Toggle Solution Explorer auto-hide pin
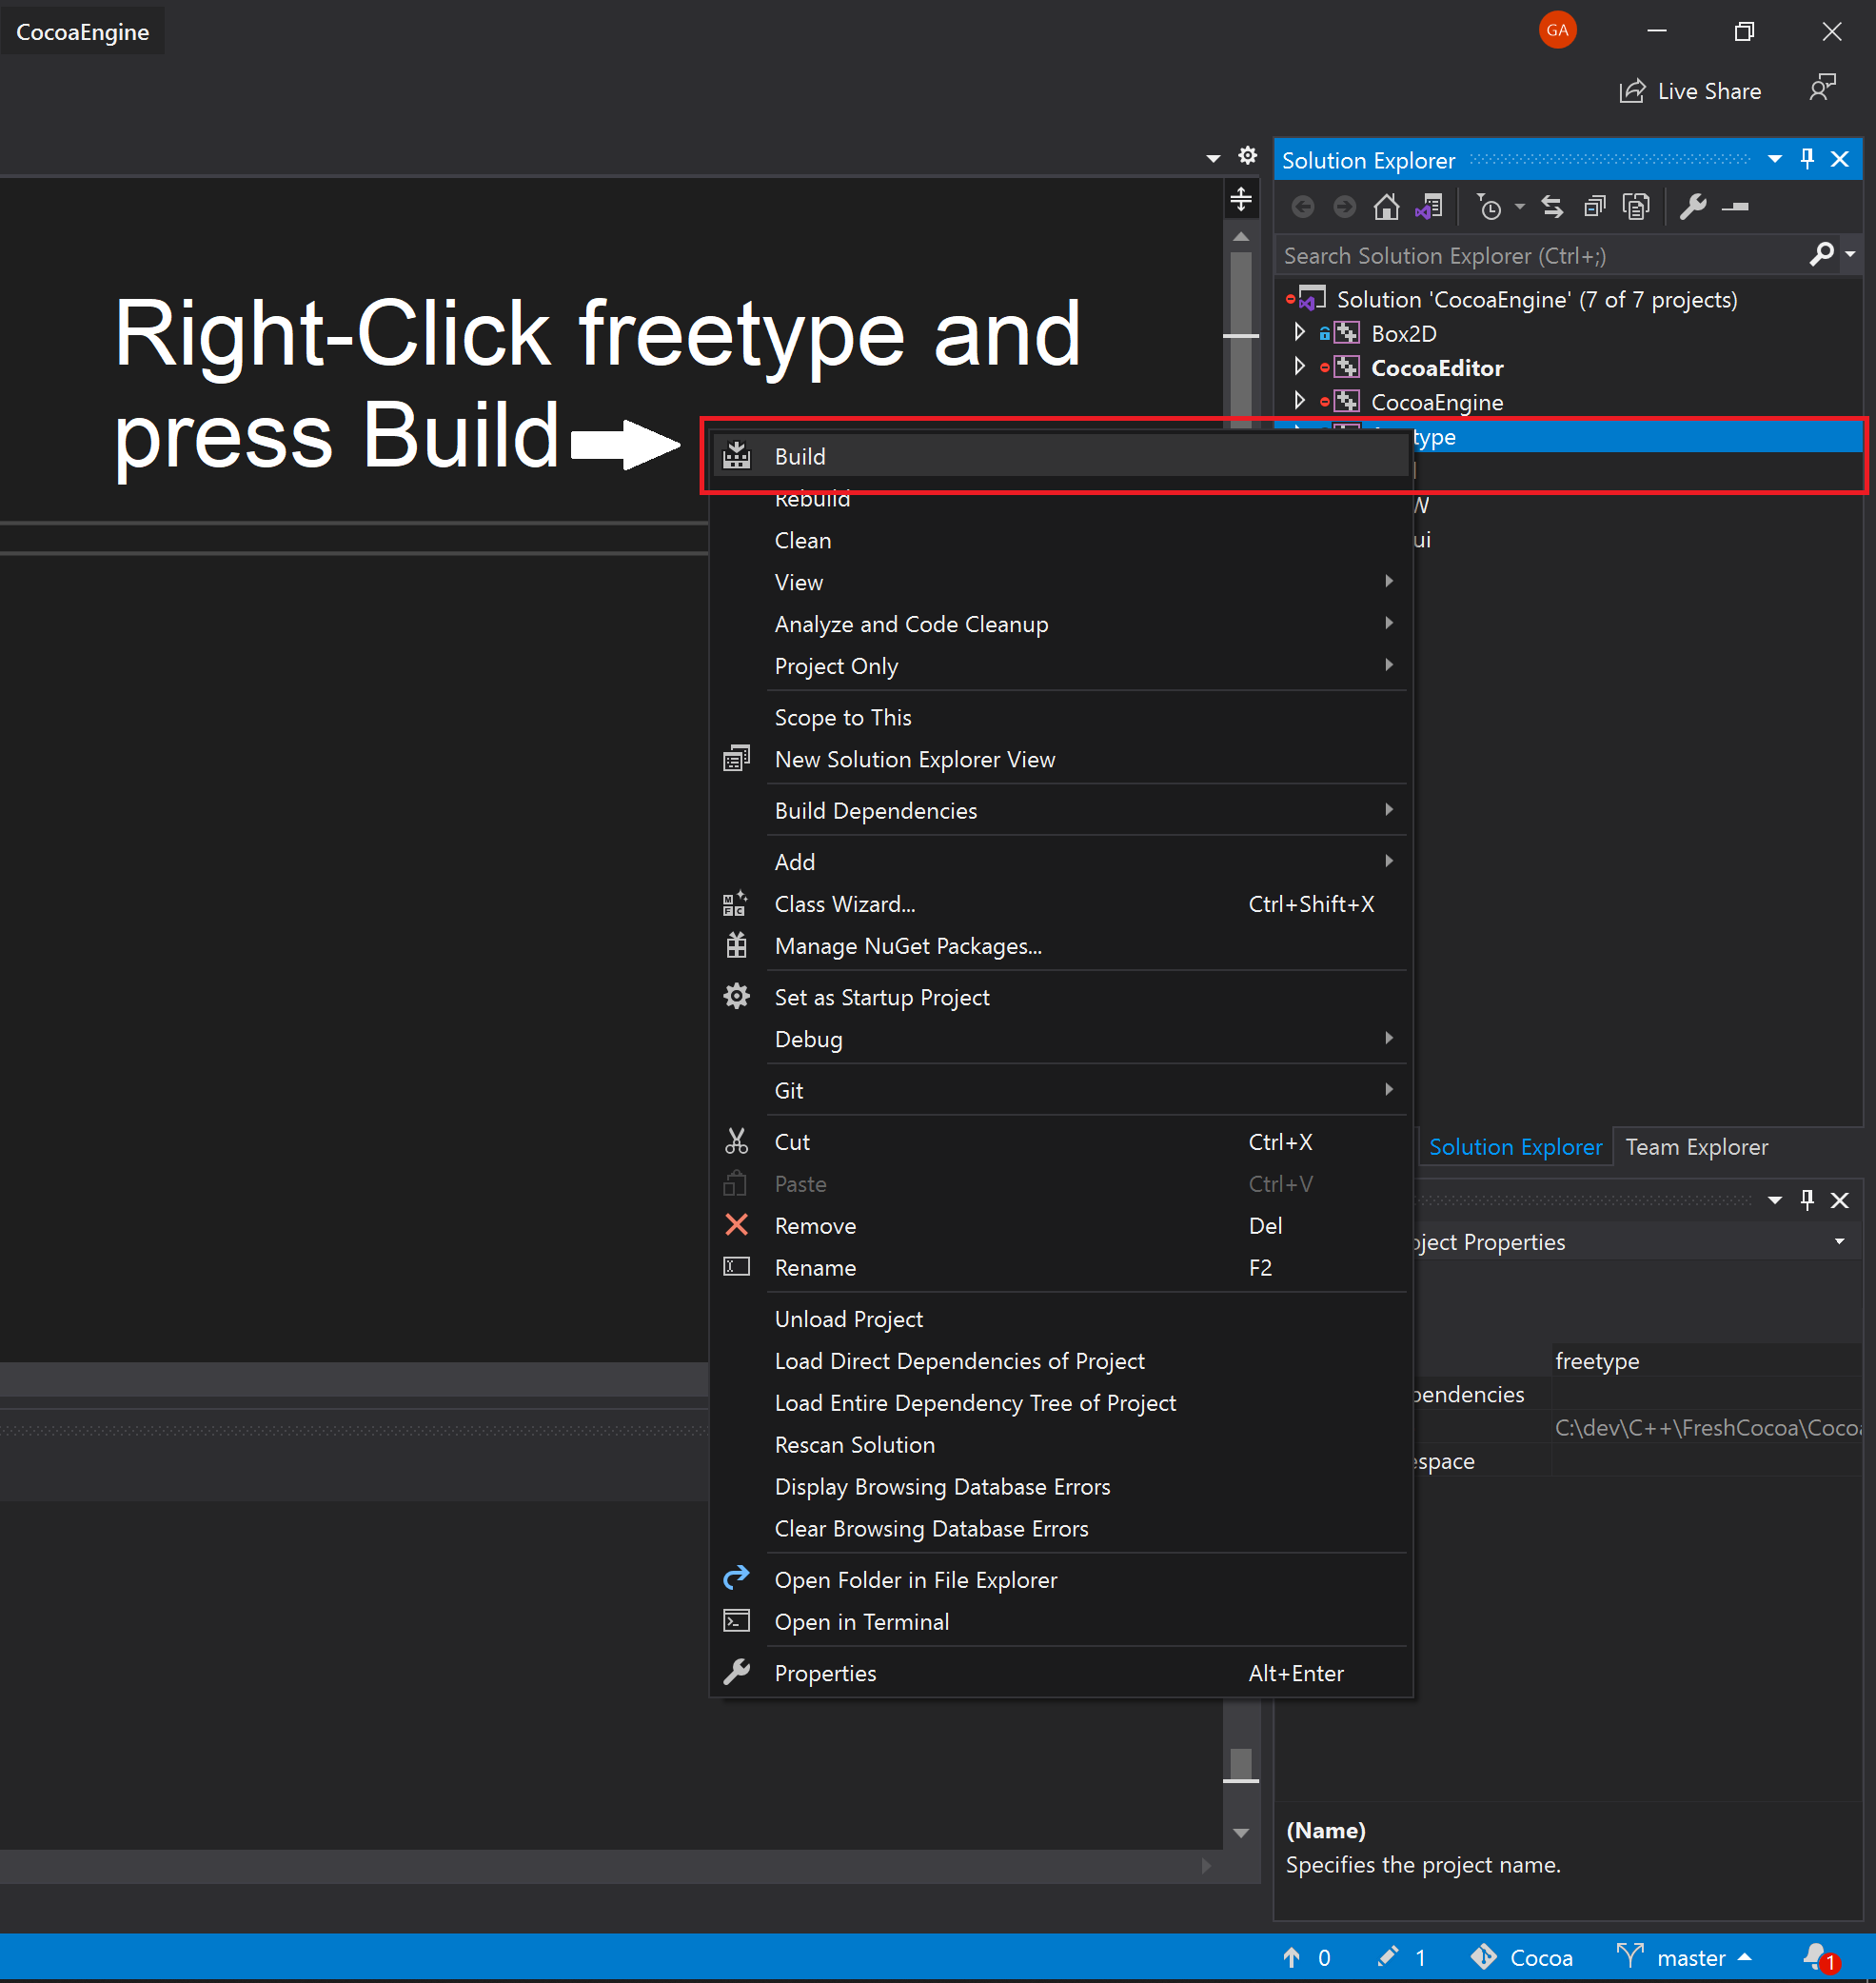 [x=1807, y=159]
